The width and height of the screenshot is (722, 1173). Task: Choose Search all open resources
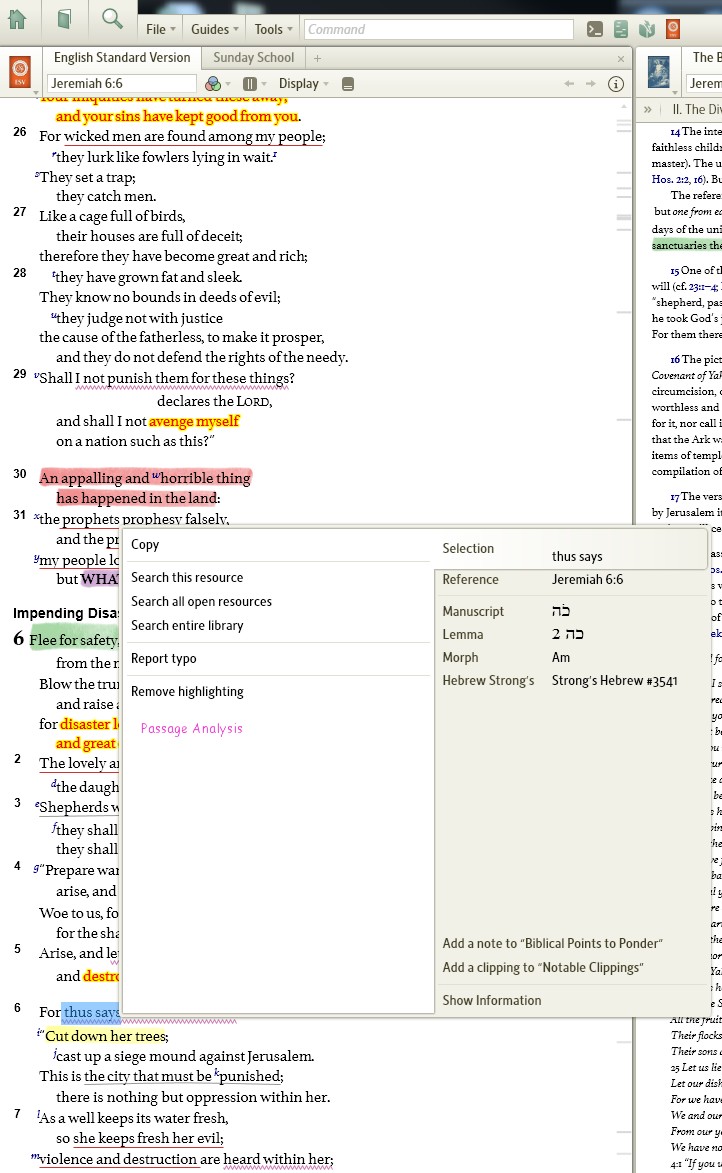pos(201,601)
